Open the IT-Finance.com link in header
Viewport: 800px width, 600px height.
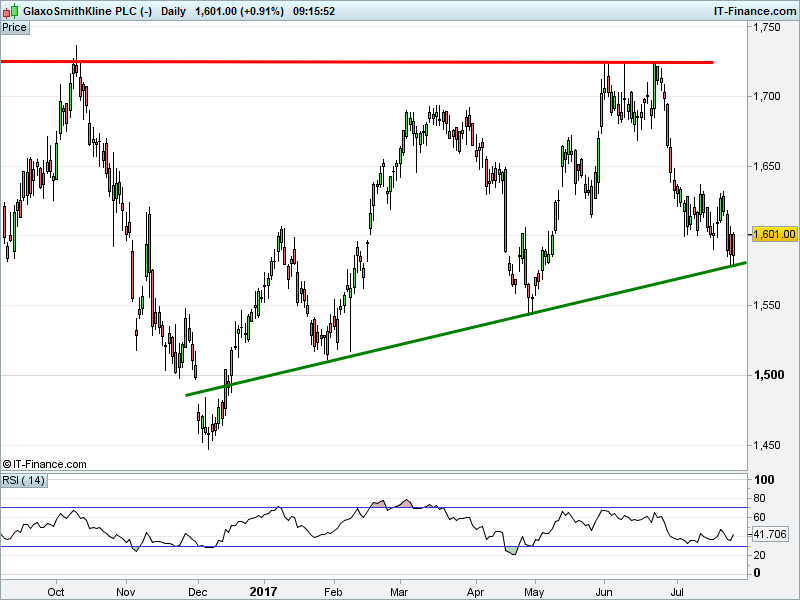[x=755, y=11]
